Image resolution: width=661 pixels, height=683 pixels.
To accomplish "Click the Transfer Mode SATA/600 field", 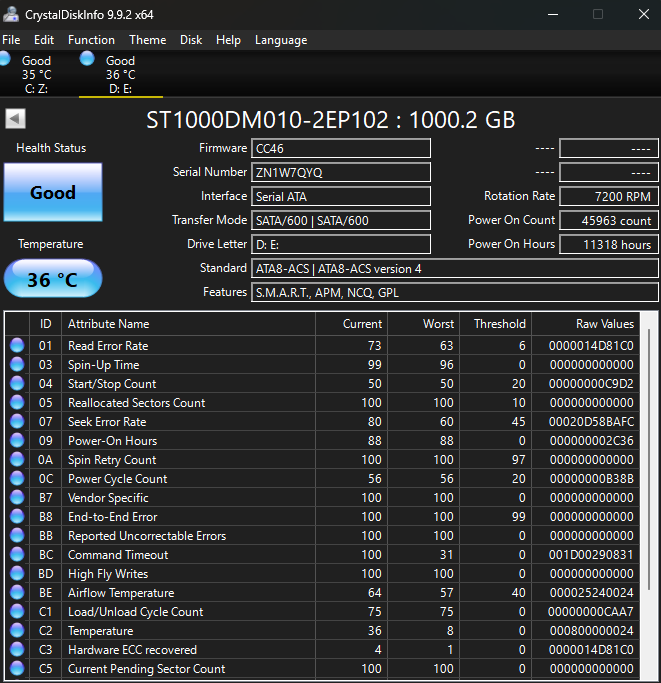I will click(341, 220).
